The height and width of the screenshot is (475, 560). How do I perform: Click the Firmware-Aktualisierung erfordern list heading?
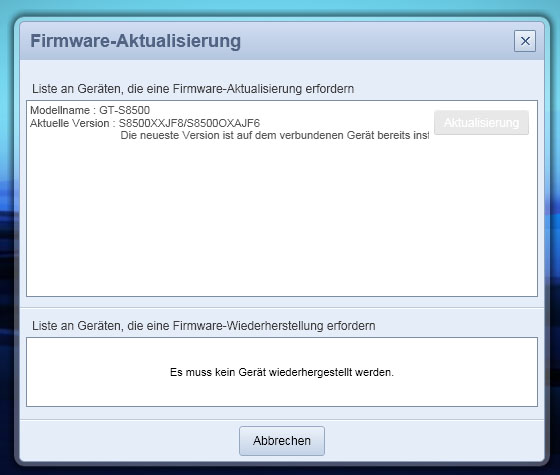(x=193, y=89)
